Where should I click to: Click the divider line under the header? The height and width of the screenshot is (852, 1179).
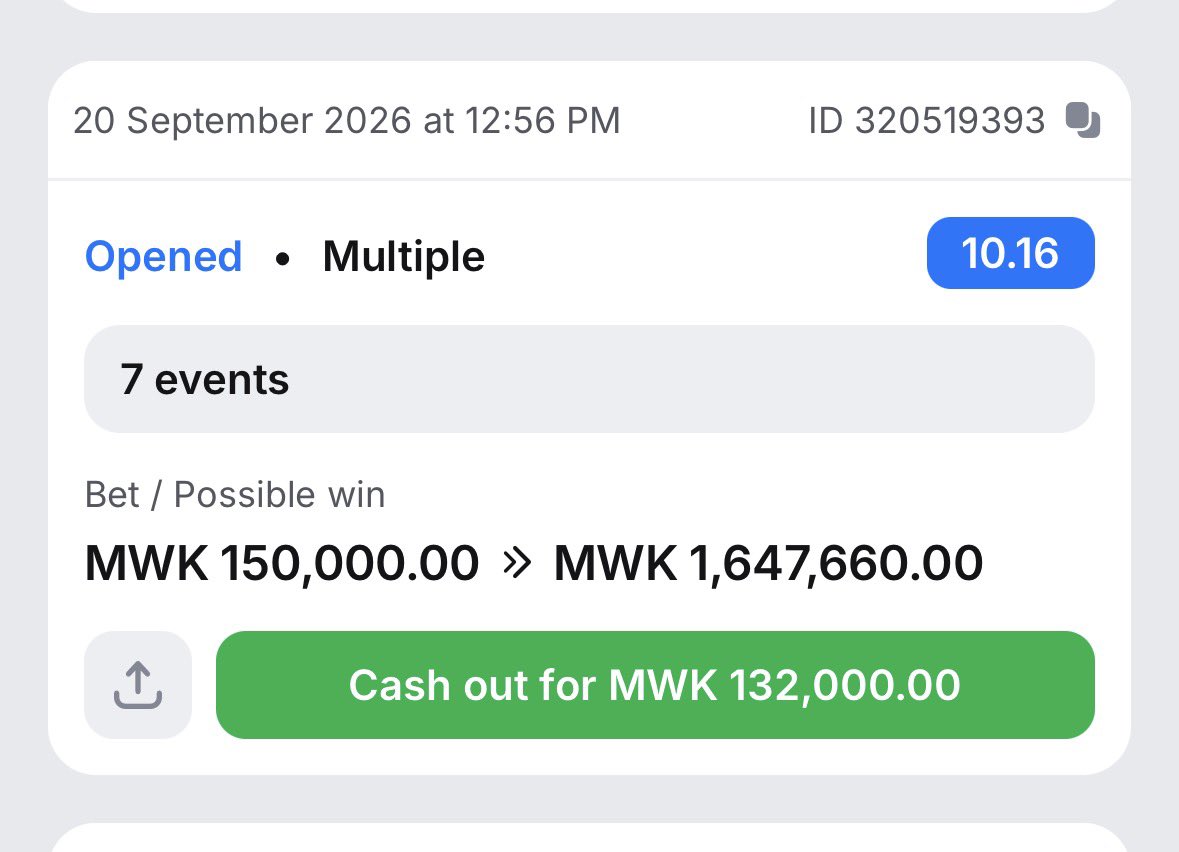click(x=590, y=180)
